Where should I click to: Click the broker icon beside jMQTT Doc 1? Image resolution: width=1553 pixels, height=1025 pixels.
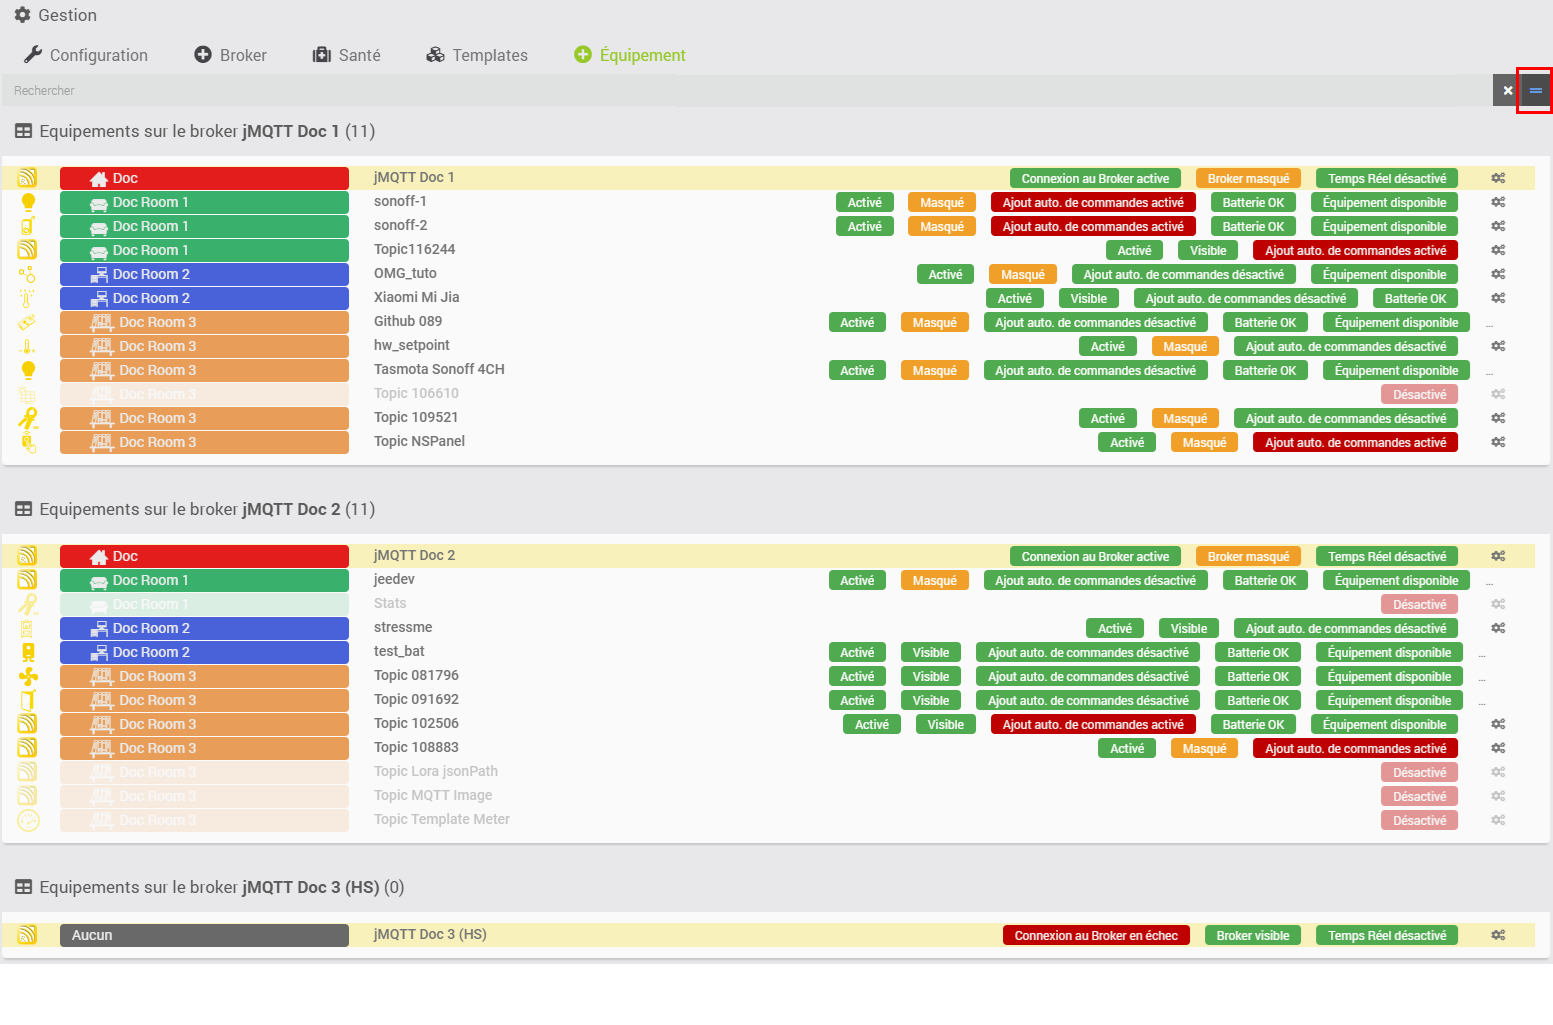[28, 178]
